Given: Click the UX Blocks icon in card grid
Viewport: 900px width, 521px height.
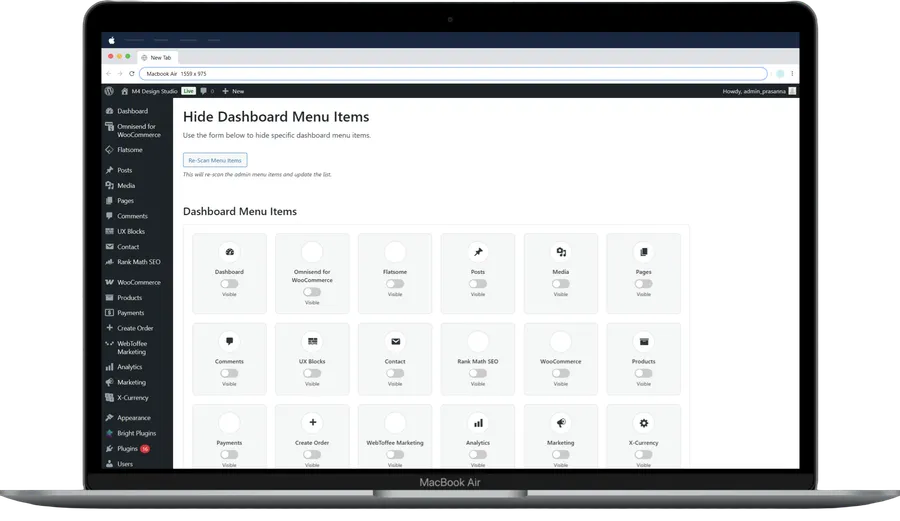Looking at the screenshot, I should pos(312,341).
